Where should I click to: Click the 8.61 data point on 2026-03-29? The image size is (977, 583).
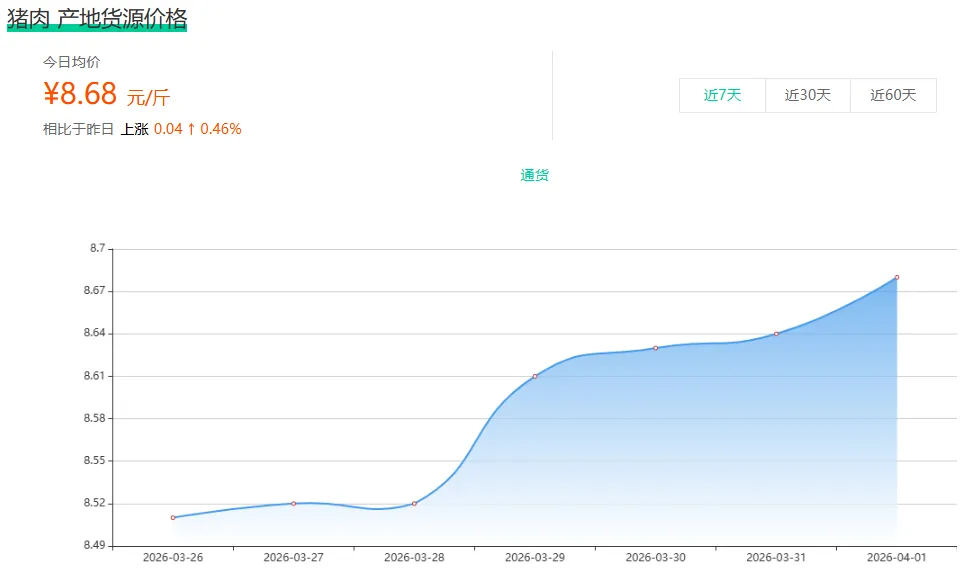535,376
